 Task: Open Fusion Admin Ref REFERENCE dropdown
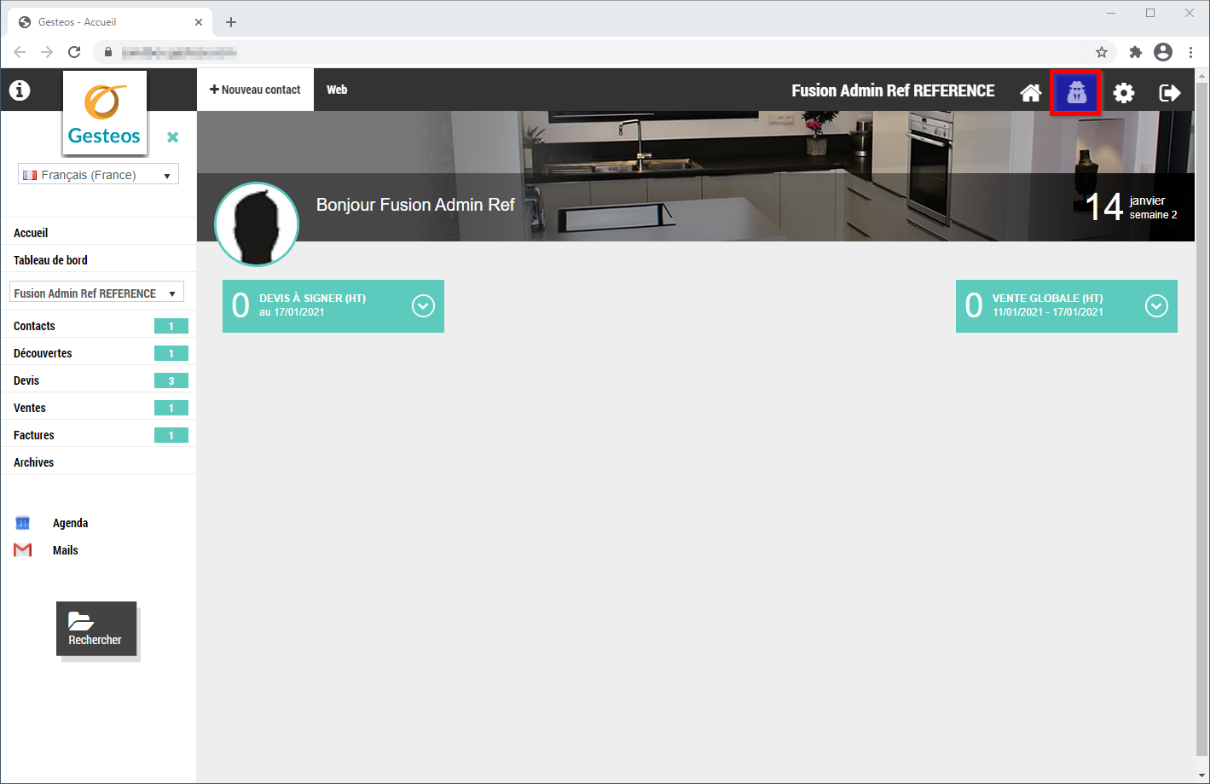coord(96,293)
